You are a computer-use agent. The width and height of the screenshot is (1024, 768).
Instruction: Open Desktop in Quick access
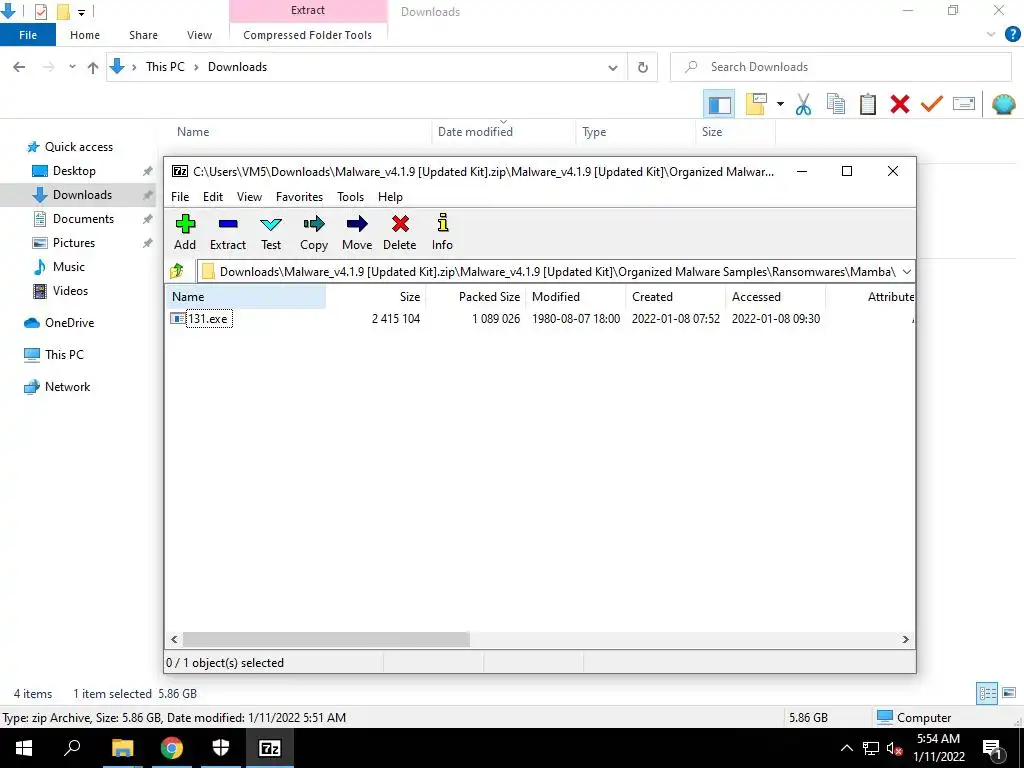(x=74, y=171)
